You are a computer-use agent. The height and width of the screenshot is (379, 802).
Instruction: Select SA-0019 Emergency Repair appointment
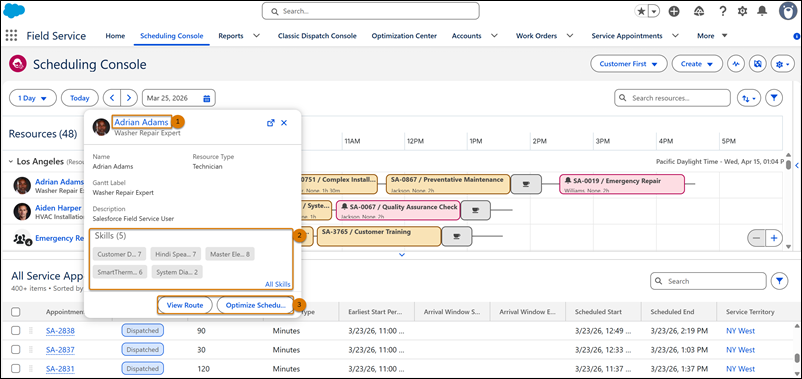point(622,184)
